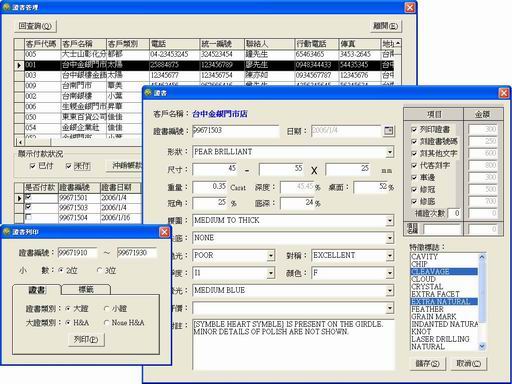Open the MEDIUM BLUE fluorescence dropdown
The height and width of the screenshot is (384, 512).
[x=390, y=291]
